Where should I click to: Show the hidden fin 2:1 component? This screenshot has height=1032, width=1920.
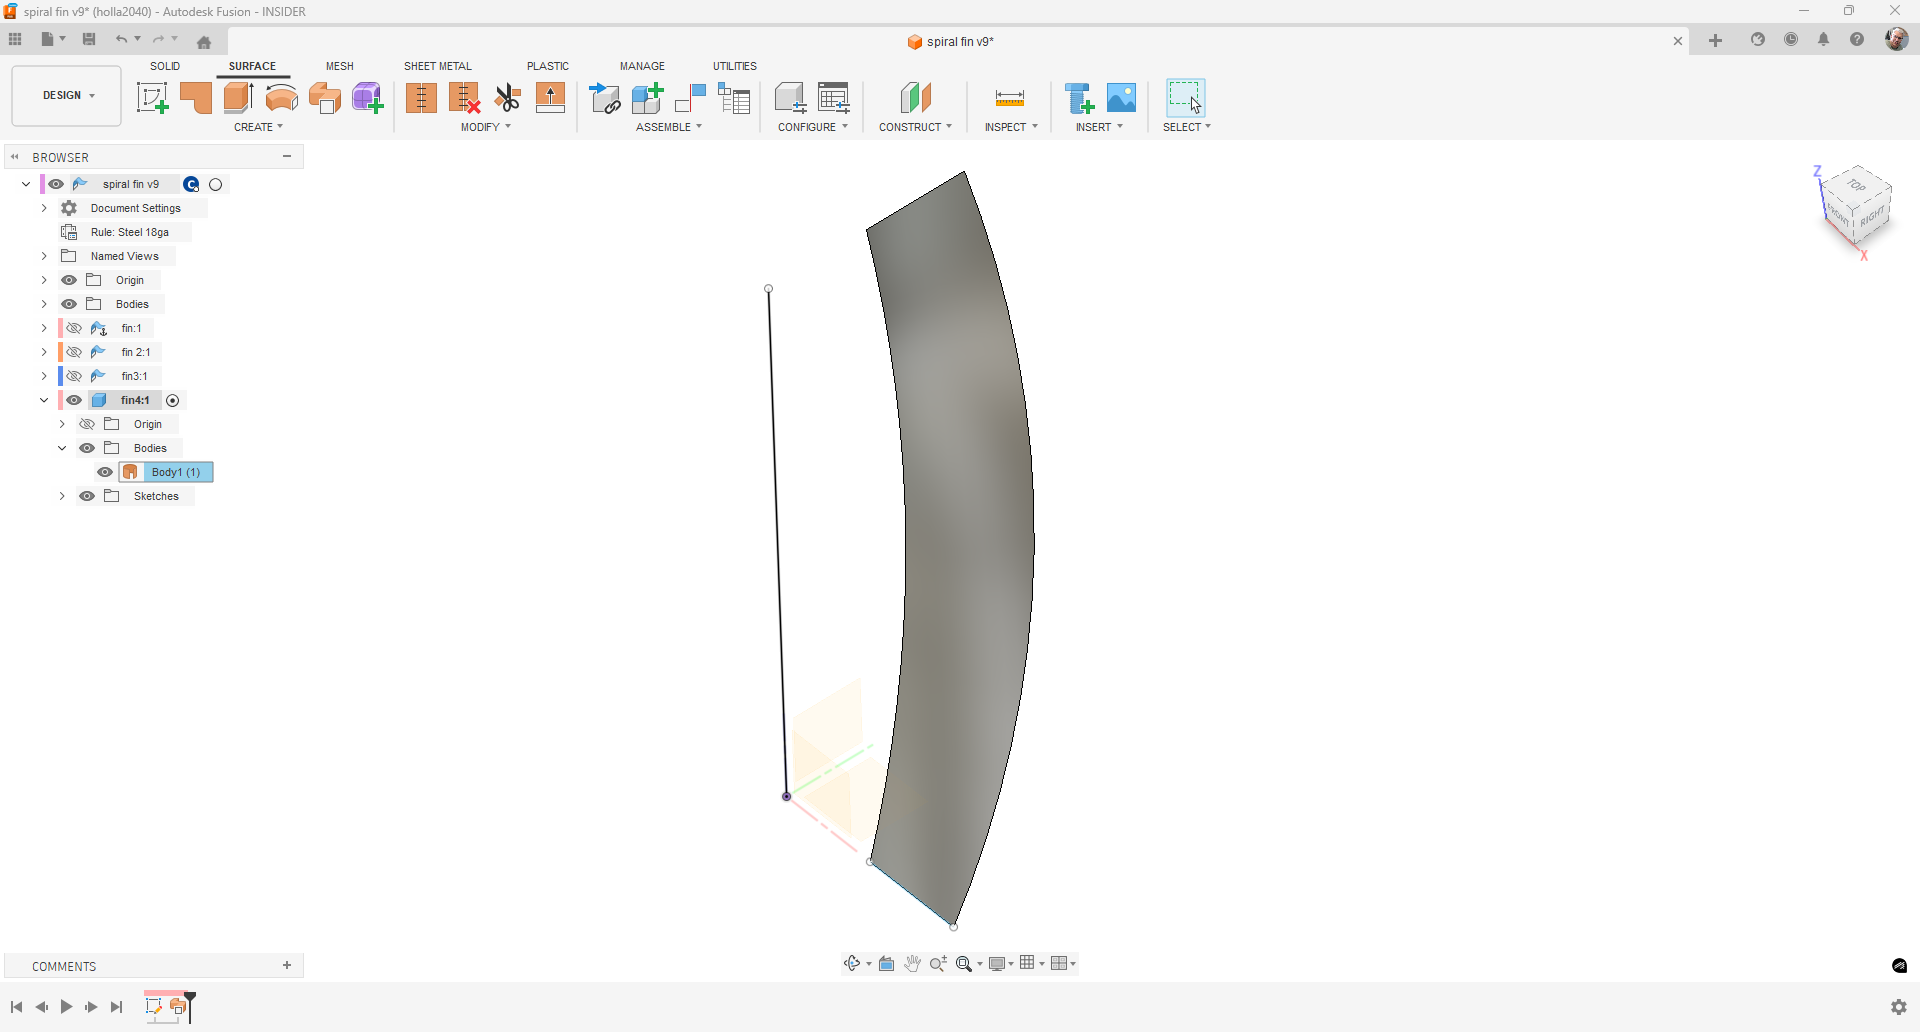(74, 352)
